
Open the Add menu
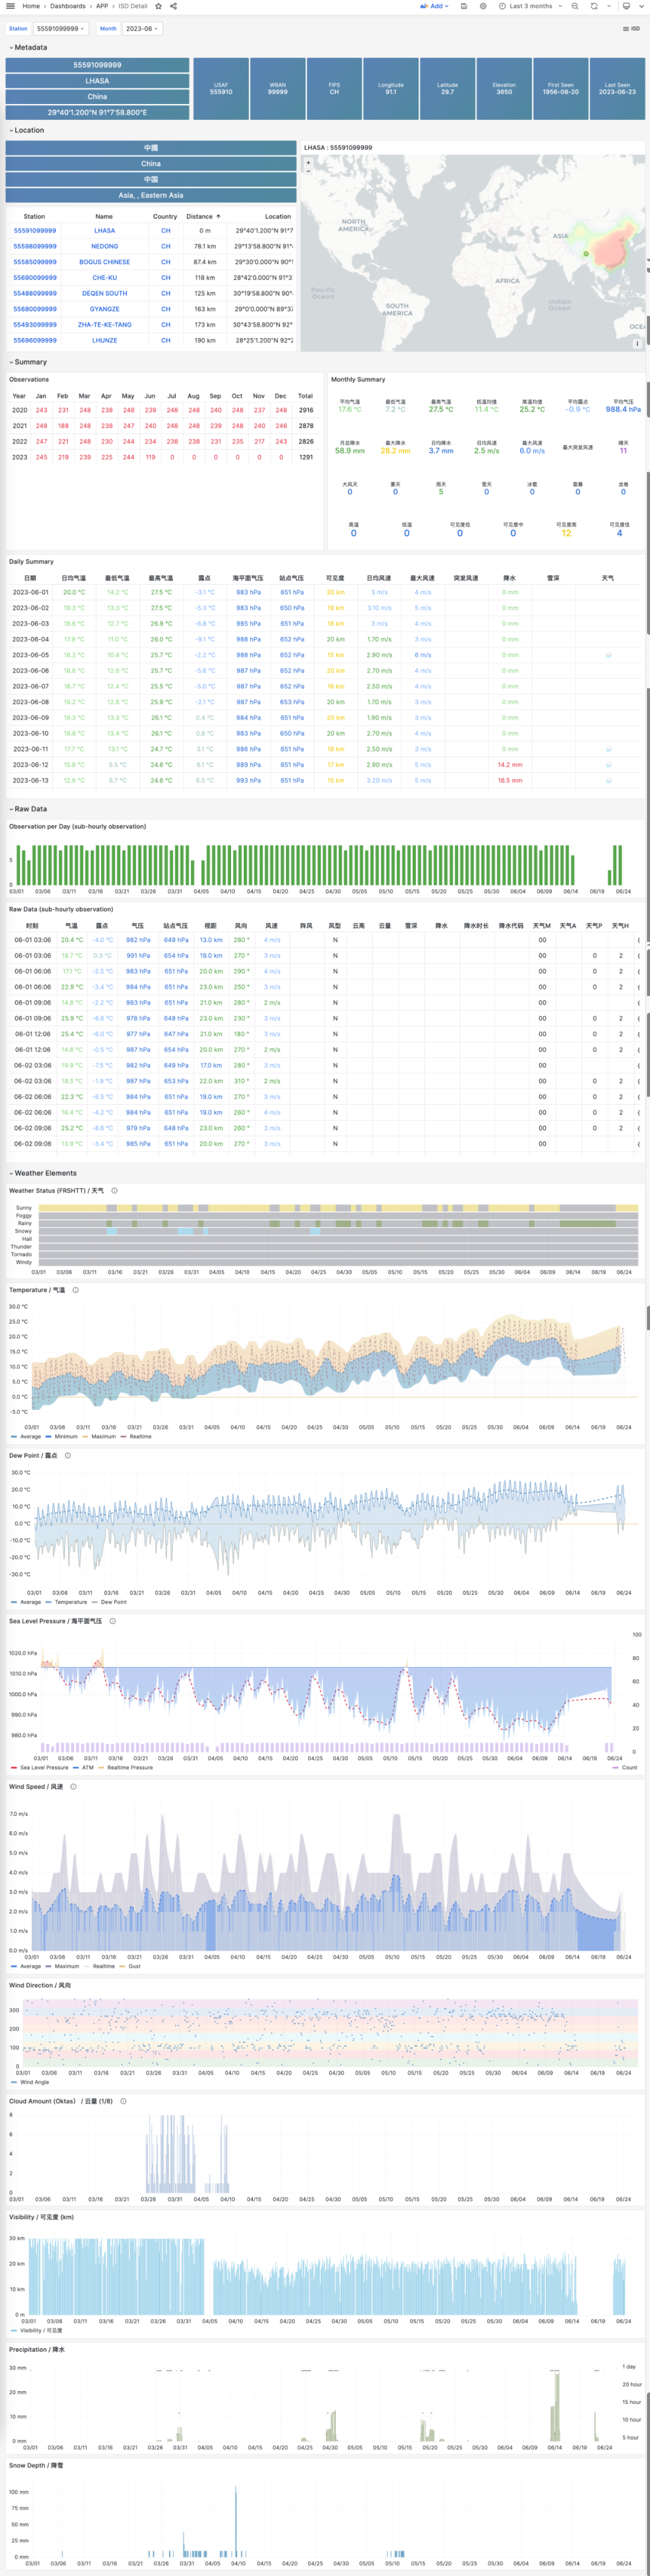[434, 6]
